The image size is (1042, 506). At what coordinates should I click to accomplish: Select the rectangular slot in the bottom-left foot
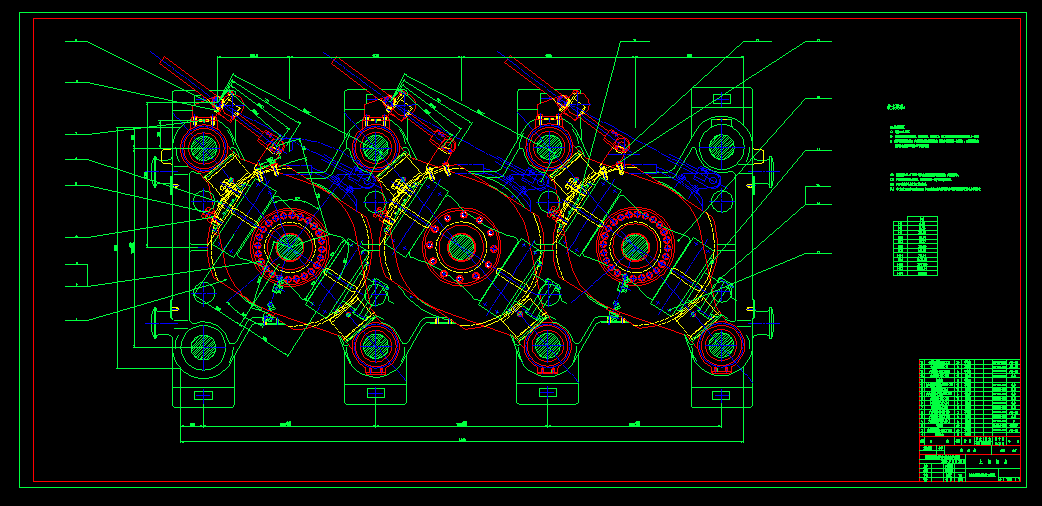(203, 395)
